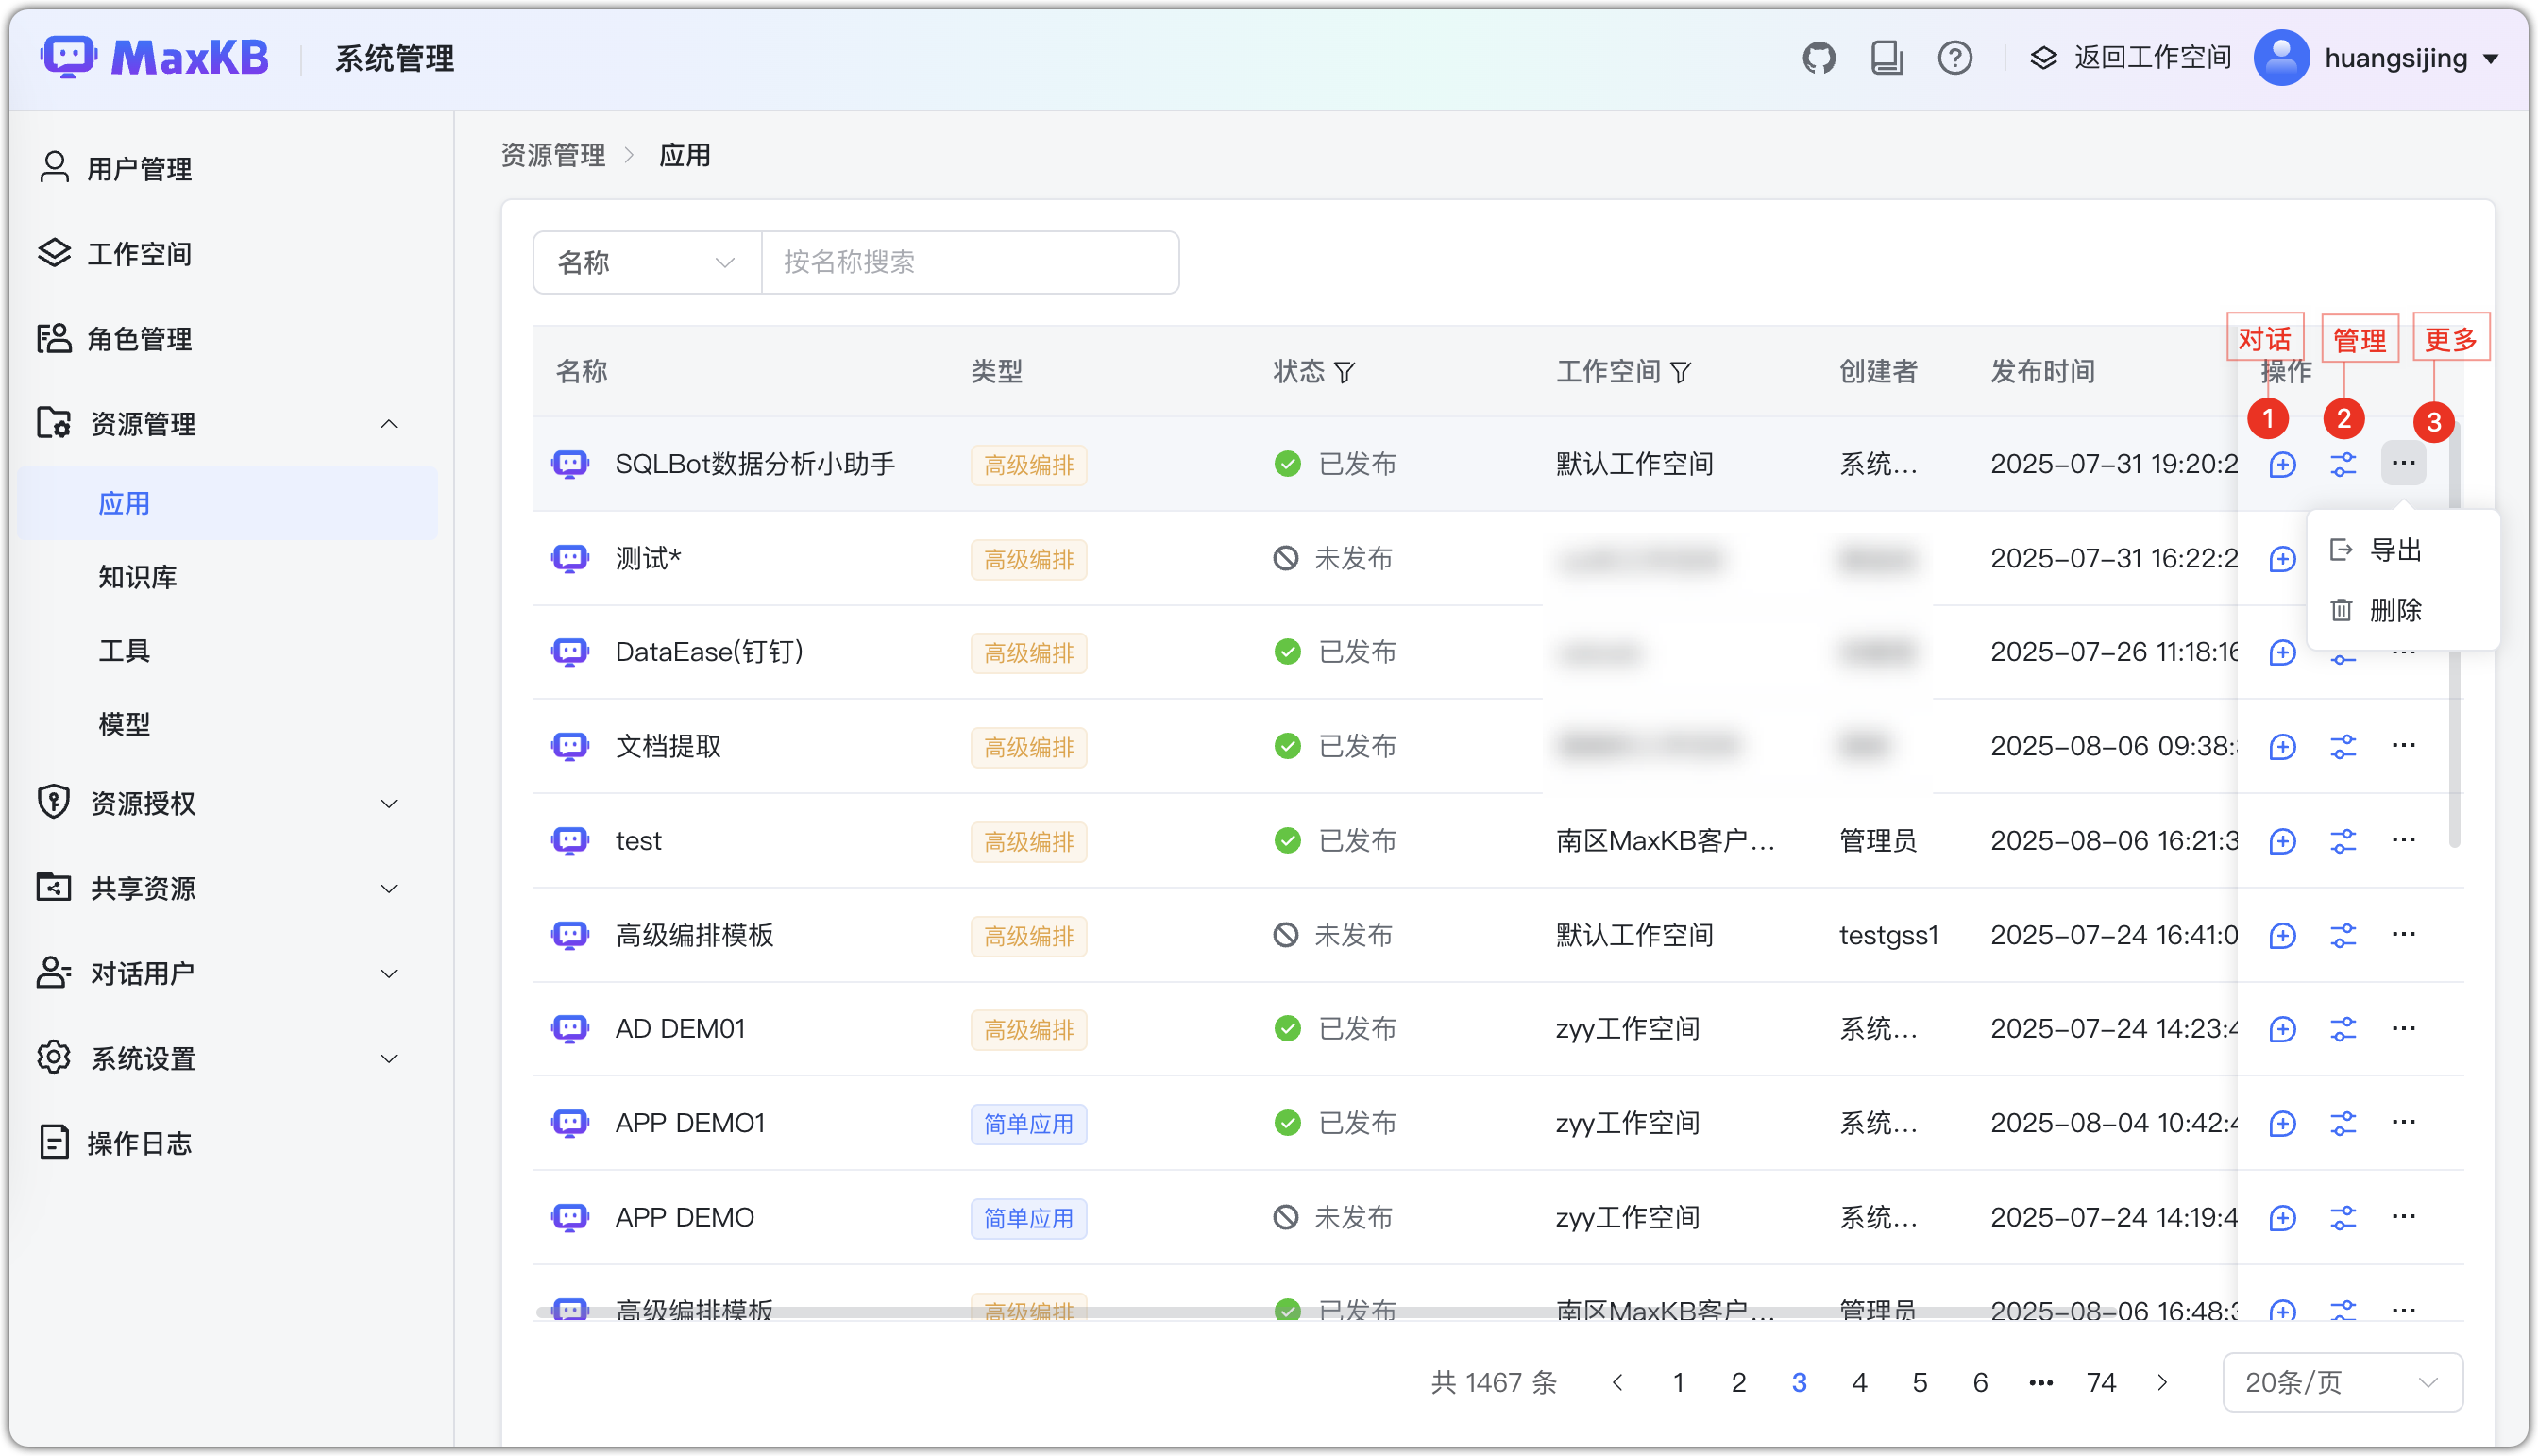Click the pagination ellipsis jump button
The width and height of the screenshot is (2538, 1456).
click(2040, 1382)
